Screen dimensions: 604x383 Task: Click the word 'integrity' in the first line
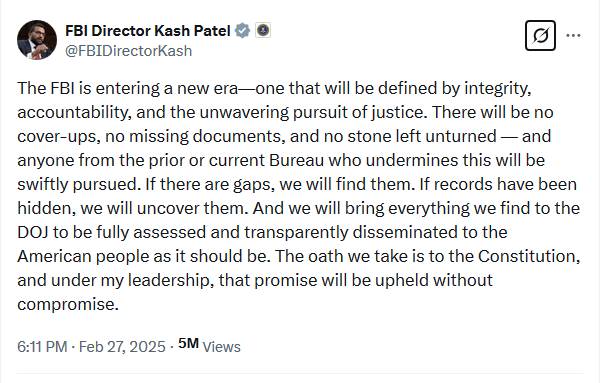[496, 89]
